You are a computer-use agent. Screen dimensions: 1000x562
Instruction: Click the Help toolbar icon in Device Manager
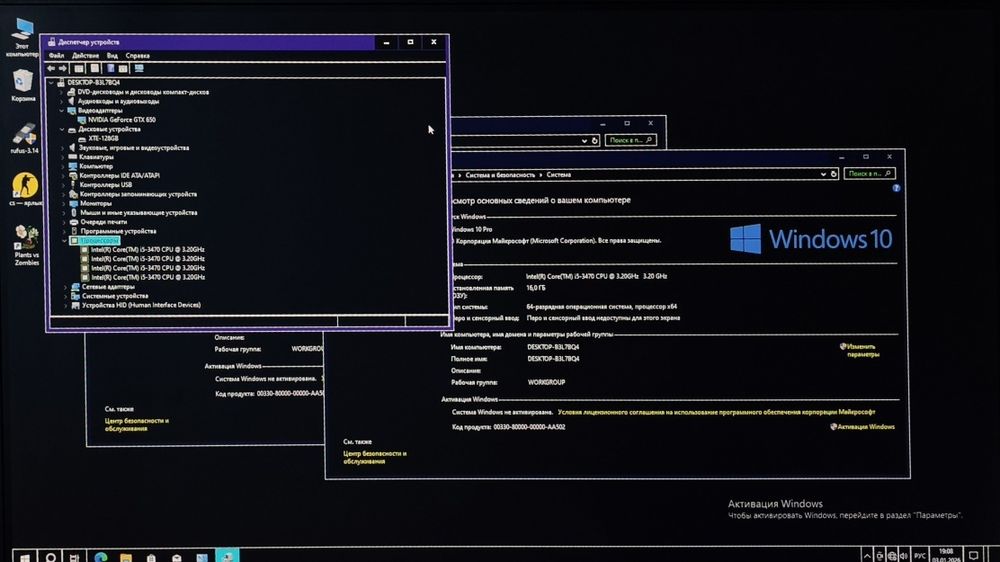[110, 68]
